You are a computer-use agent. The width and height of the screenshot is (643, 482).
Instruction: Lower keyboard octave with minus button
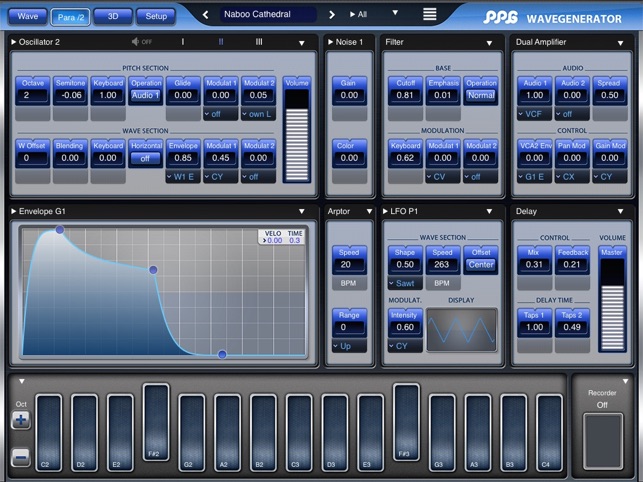pyautogui.click(x=21, y=457)
